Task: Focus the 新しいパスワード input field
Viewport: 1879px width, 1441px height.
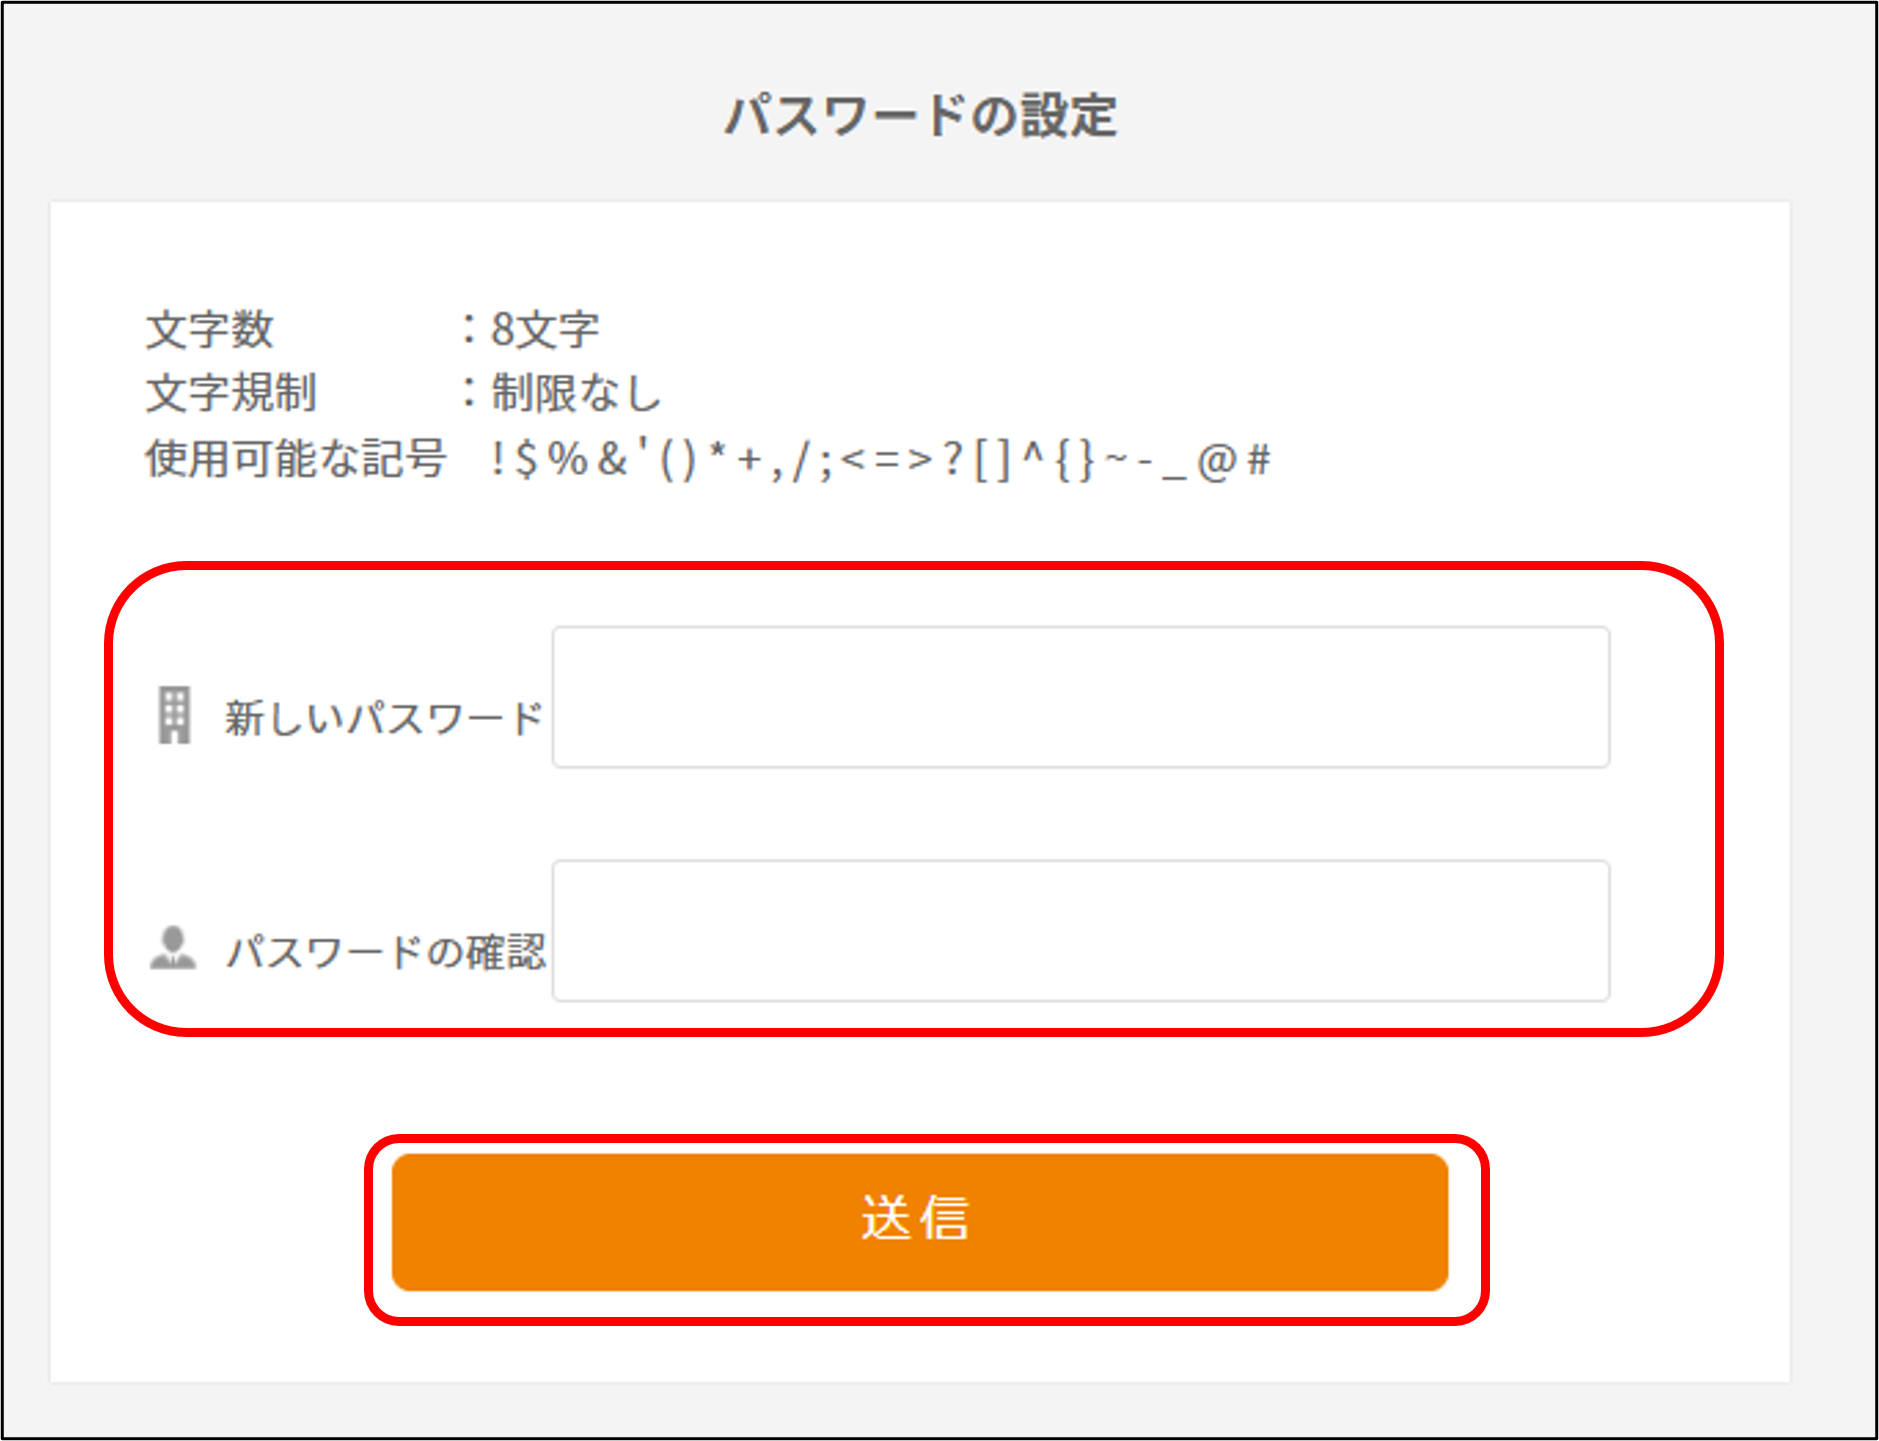Action: click(x=1080, y=697)
